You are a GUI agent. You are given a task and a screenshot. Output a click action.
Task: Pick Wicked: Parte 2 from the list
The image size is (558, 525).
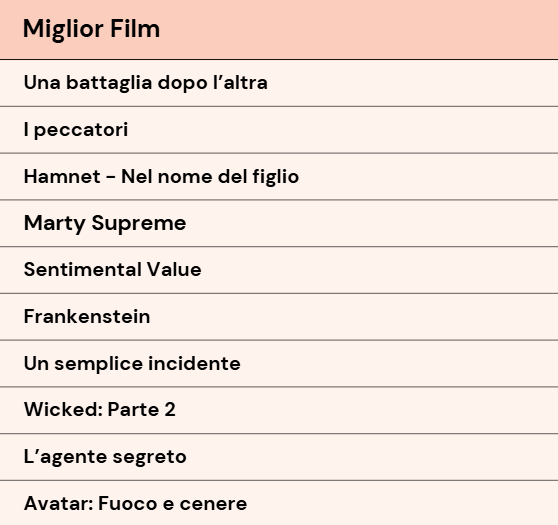[279, 410]
